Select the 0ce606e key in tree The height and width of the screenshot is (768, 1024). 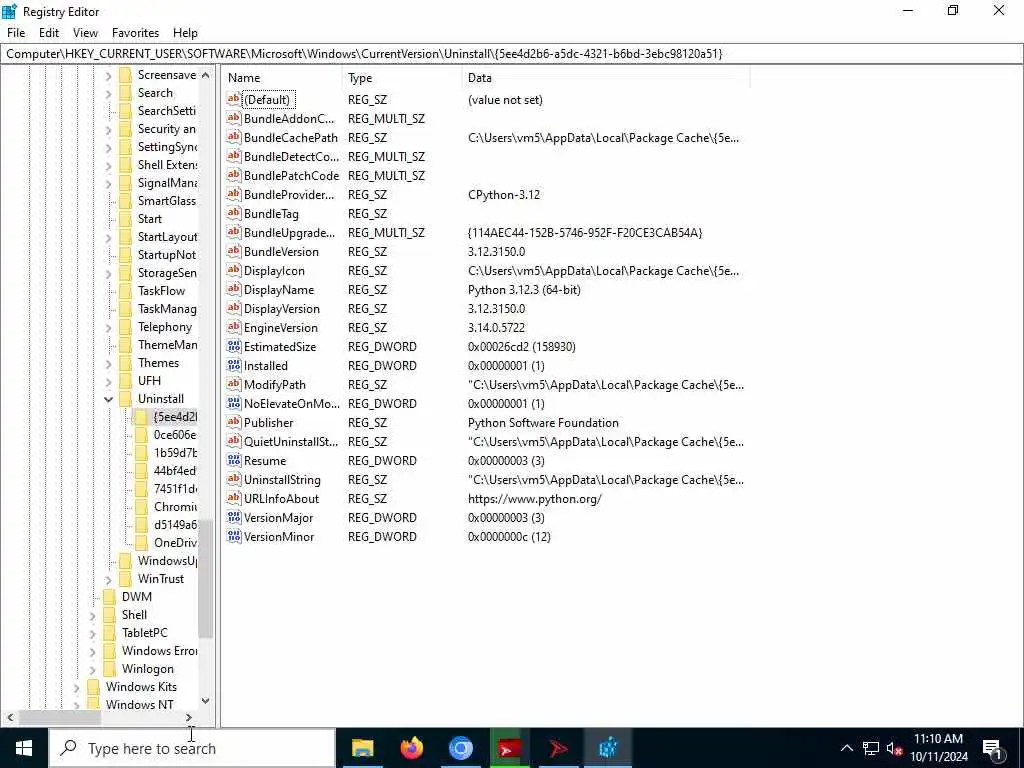(174, 435)
